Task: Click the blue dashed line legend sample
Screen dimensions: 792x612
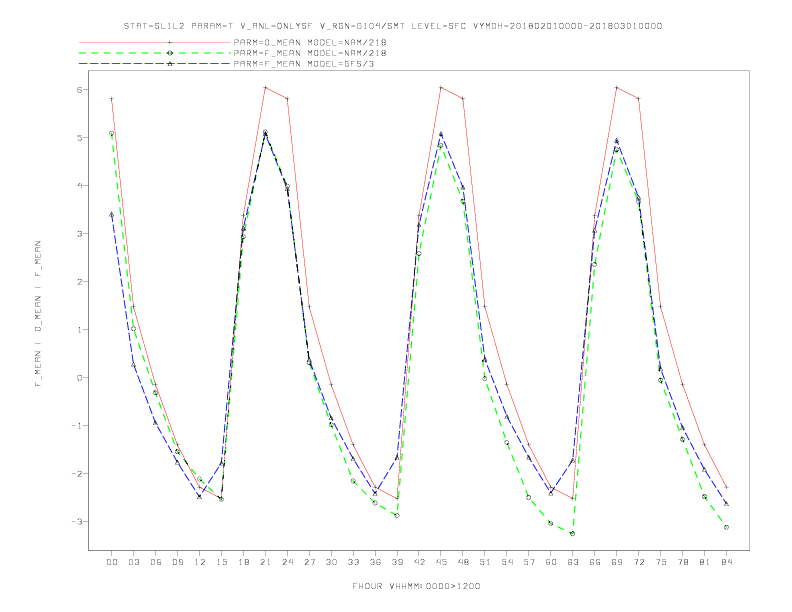Action: point(155,64)
